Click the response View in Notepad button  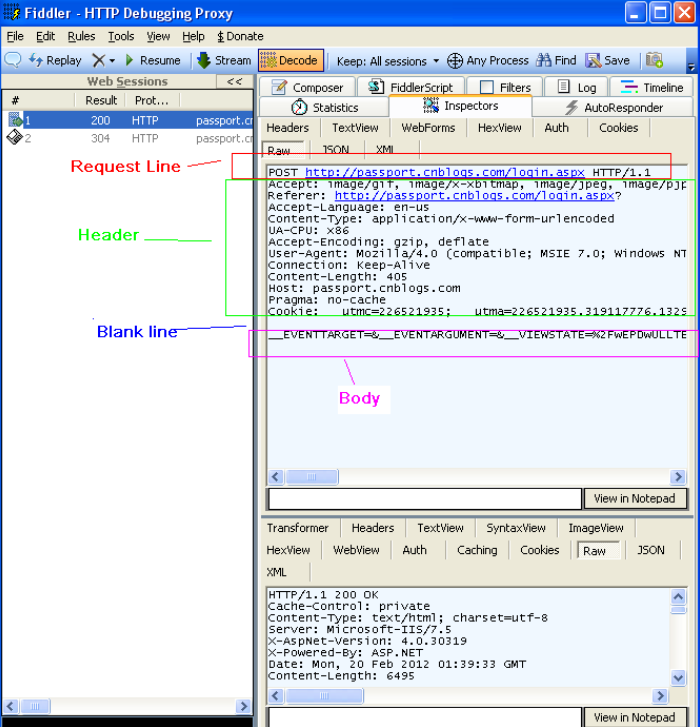(634, 717)
